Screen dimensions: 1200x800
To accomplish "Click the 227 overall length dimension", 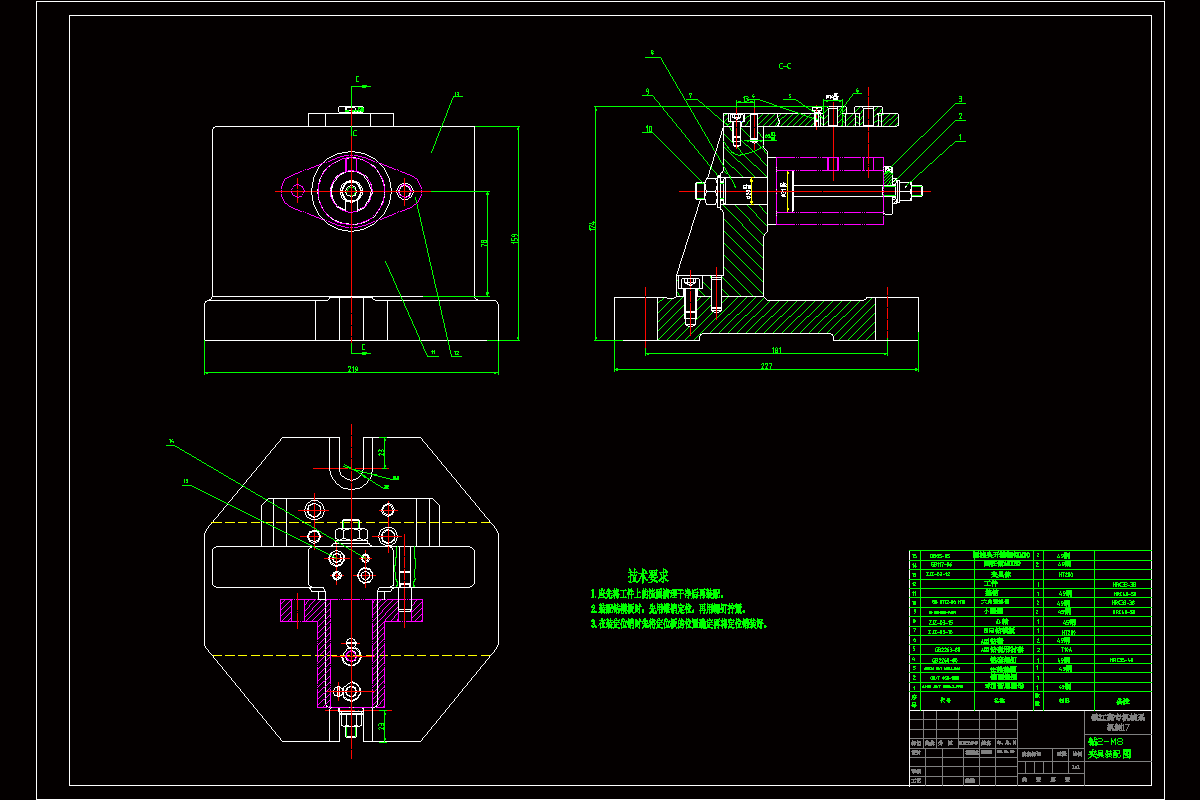I will (x=767, y=366).
